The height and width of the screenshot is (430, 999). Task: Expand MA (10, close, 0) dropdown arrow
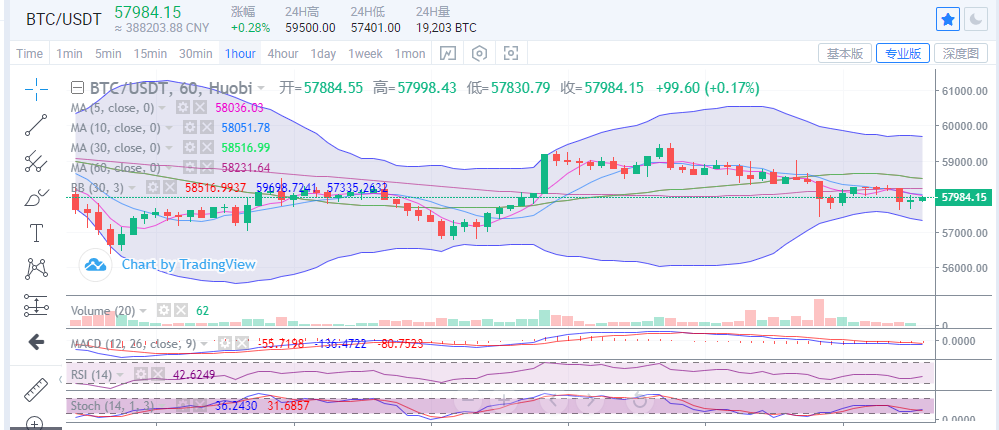169,128
